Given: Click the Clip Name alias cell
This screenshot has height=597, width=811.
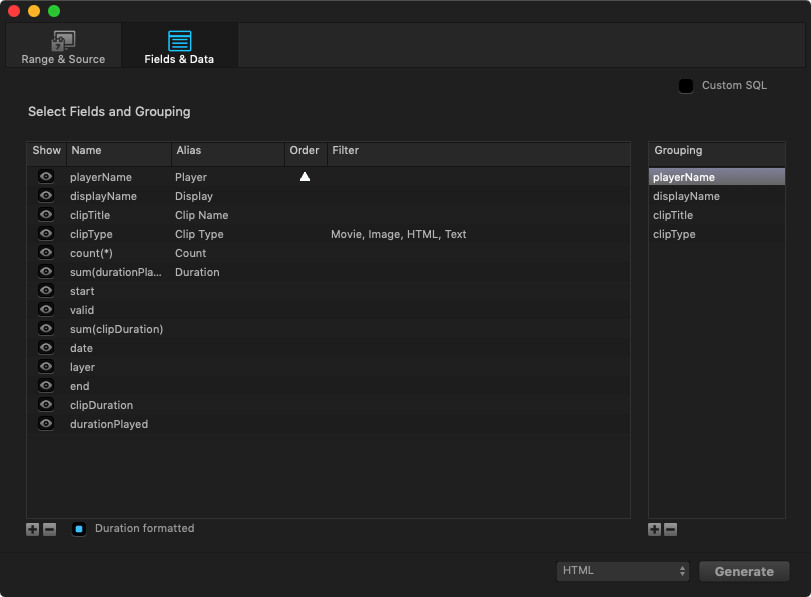Looking at the screenshot, I should (x=202, y=215).
